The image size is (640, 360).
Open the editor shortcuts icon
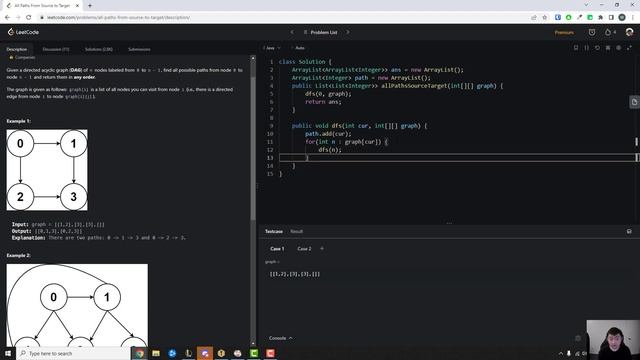click(x=608, y=48)
